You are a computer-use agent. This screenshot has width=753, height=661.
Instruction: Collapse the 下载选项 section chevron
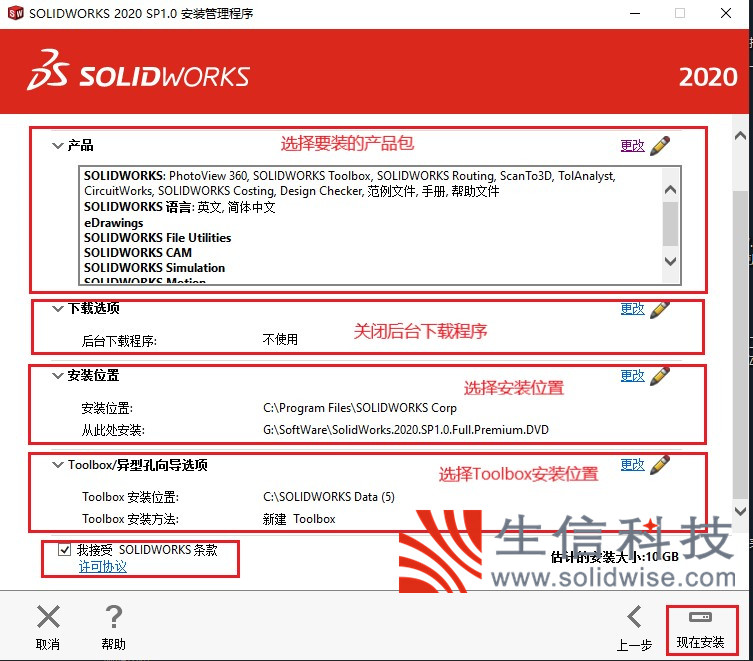click(x=58, y=308)
